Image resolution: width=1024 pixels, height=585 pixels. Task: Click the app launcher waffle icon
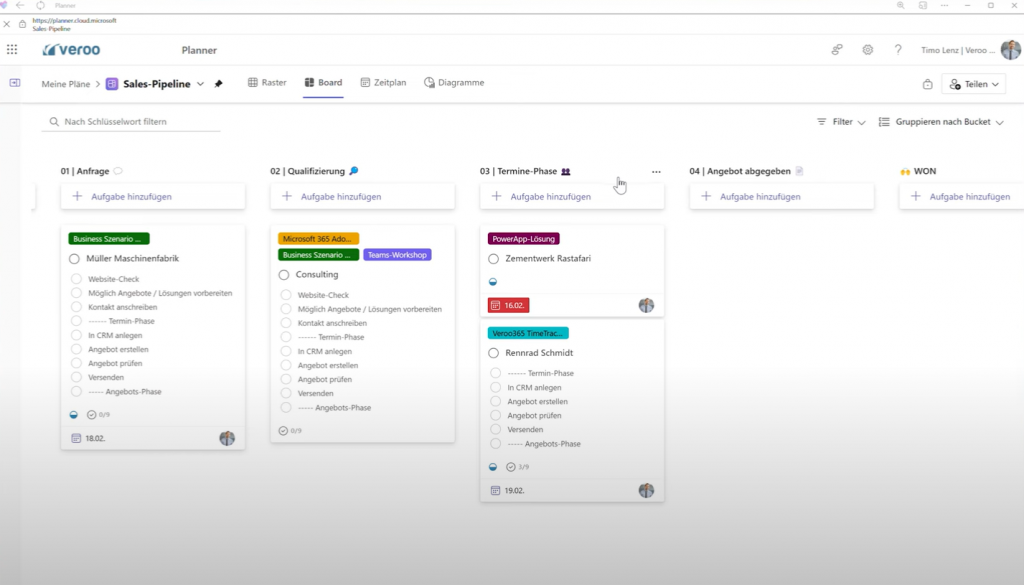coord(11,49)
